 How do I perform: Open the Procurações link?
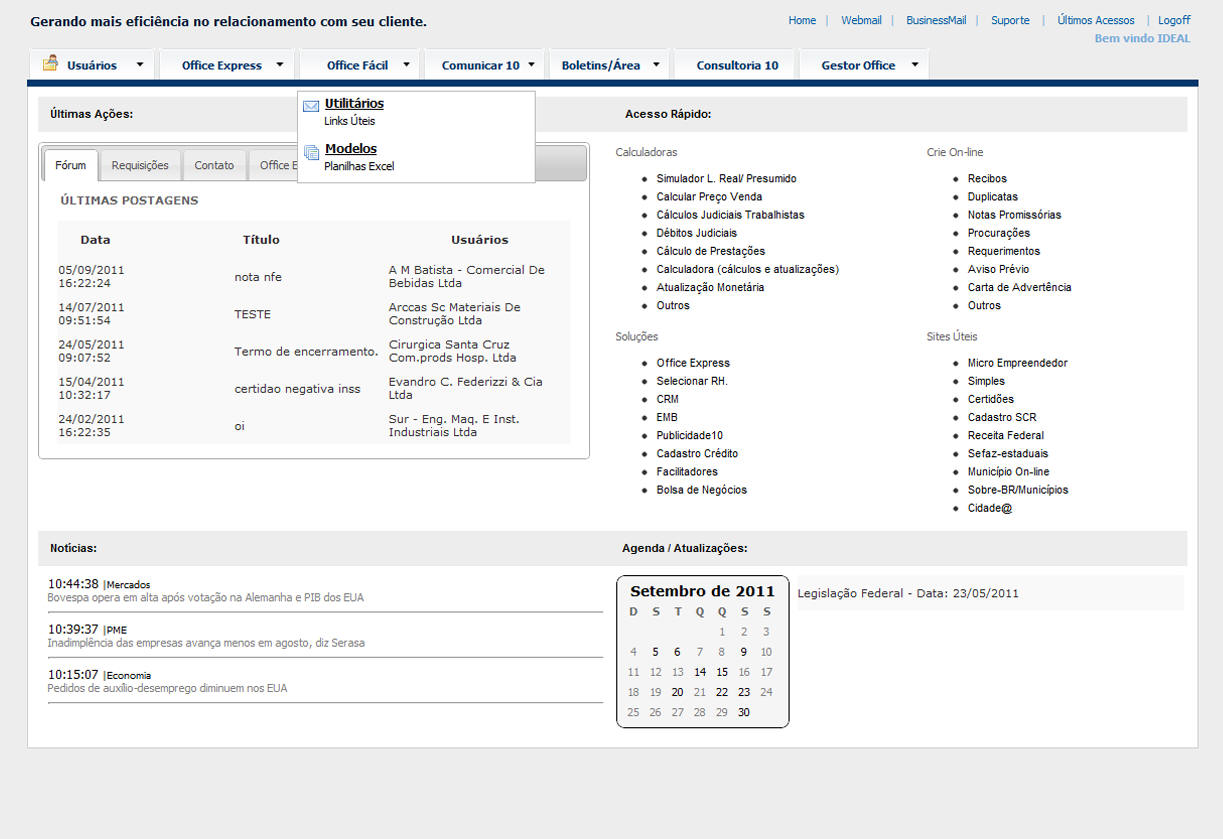coord(998,233)
